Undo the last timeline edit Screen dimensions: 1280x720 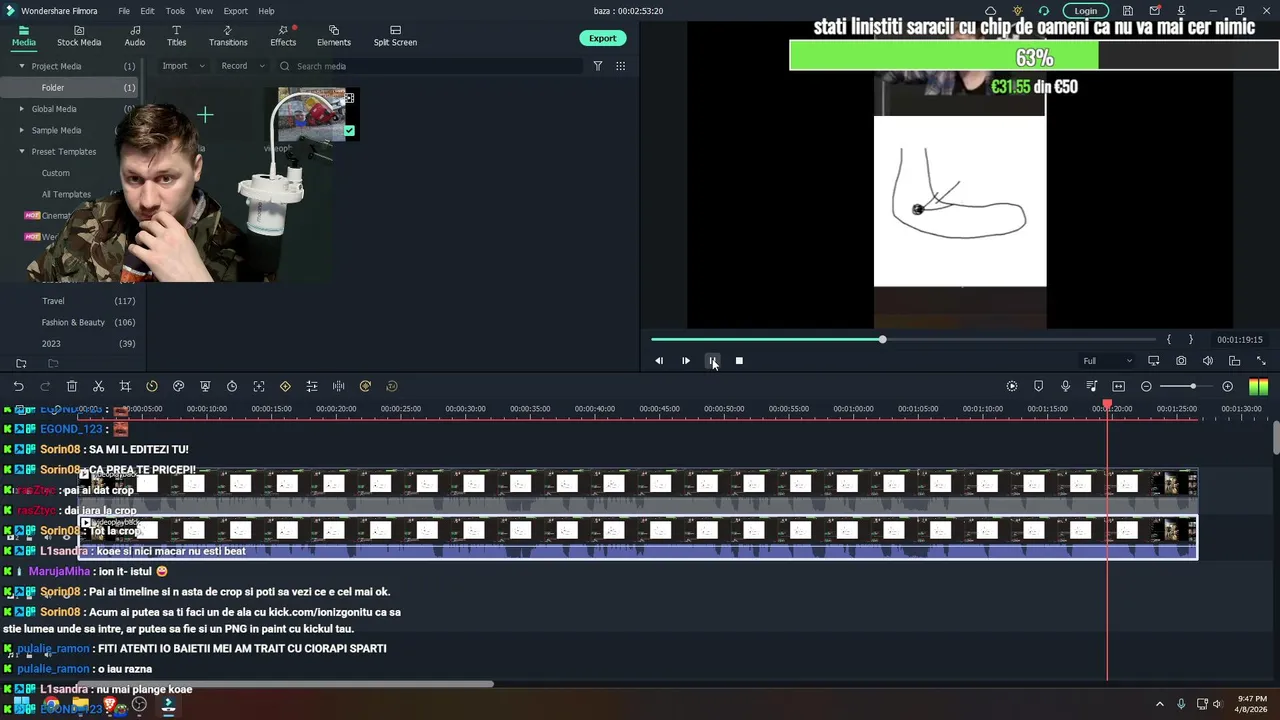tap(18, 386)
